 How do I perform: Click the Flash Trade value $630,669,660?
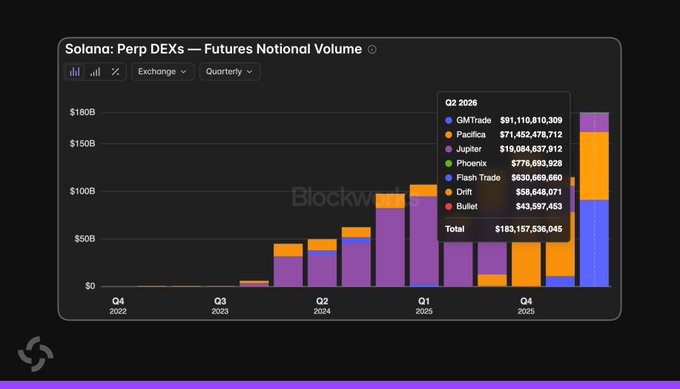pos(536,177)
